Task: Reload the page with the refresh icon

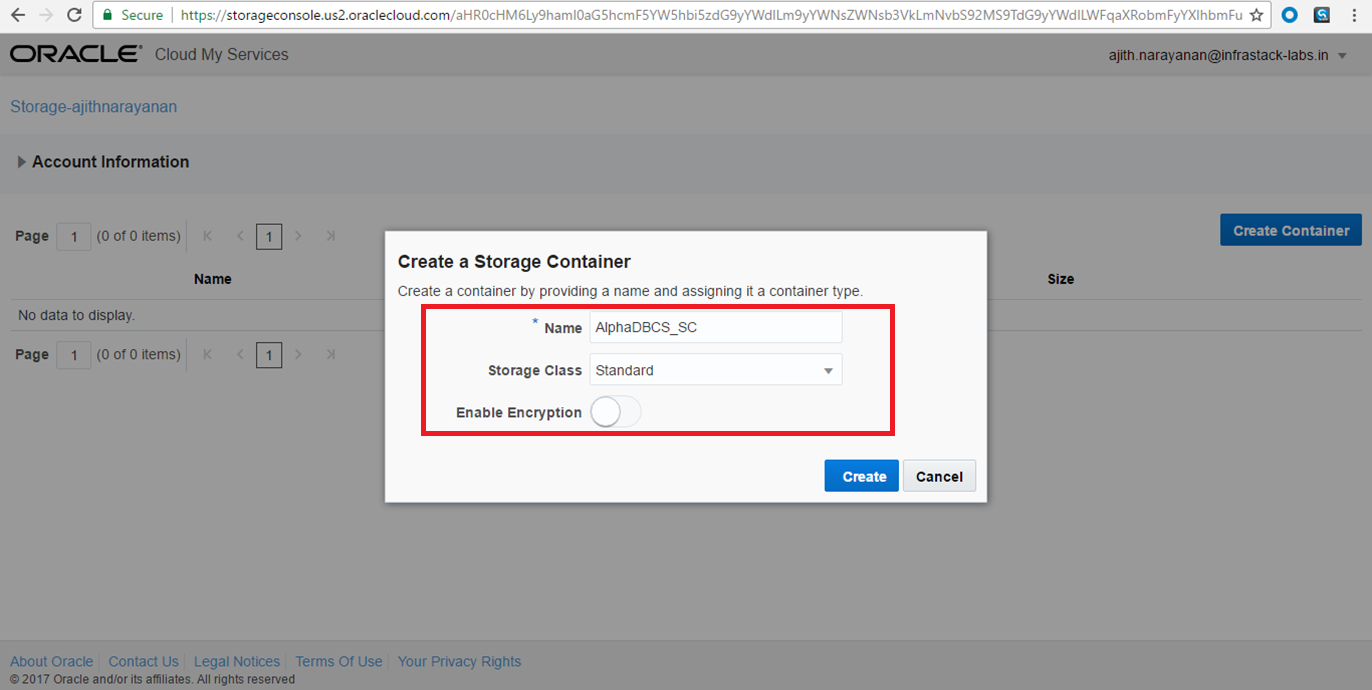Action: pyautogui.click(x=74, y=15)
